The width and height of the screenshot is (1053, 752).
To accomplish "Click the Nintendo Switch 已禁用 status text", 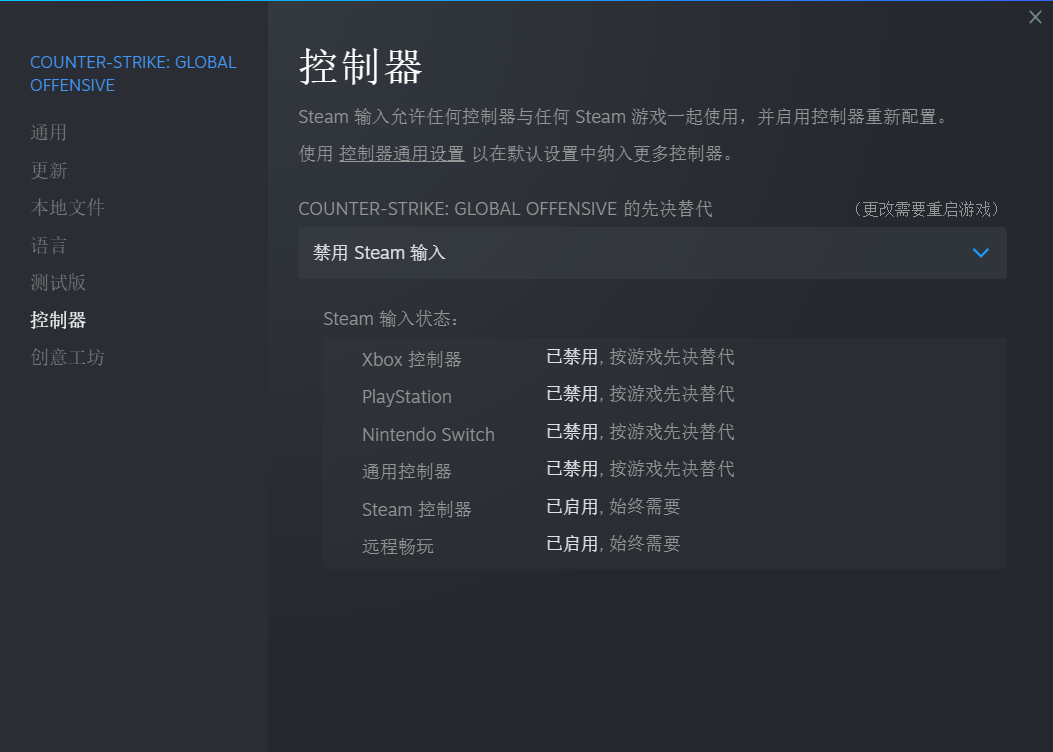I will (x=571, y=431).
